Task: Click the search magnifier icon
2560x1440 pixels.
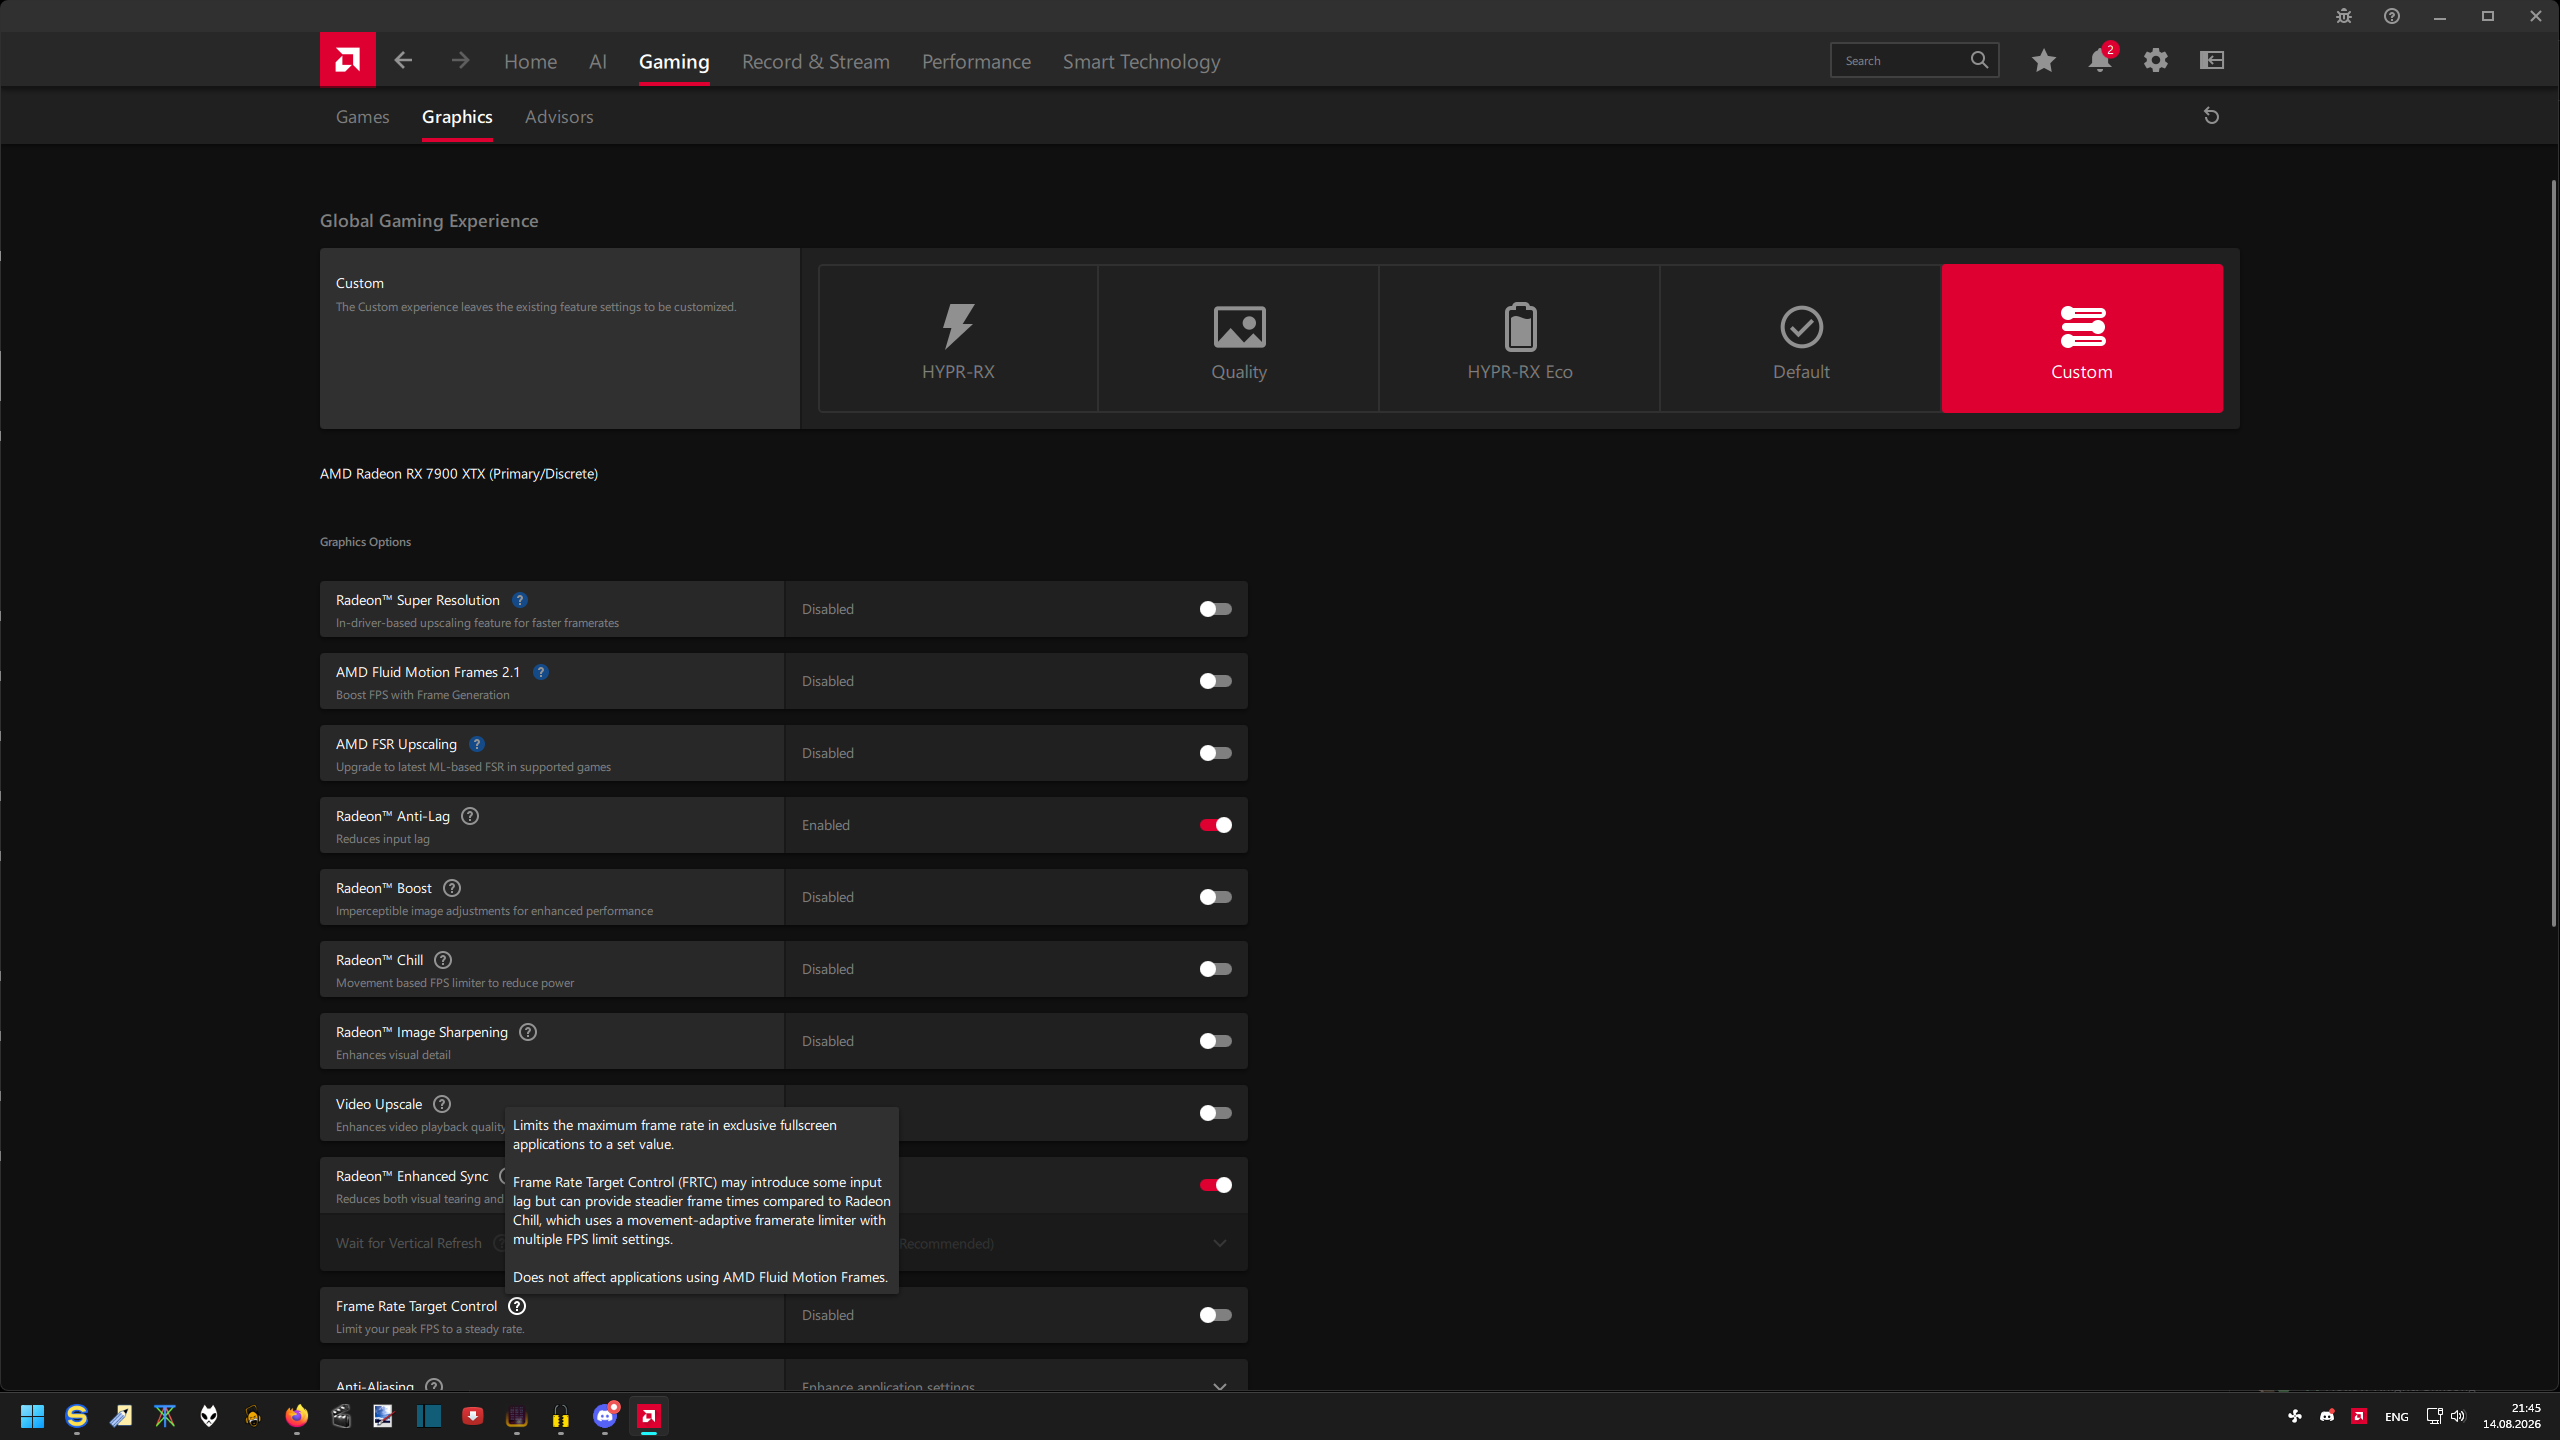Action: pos(1979,60)
